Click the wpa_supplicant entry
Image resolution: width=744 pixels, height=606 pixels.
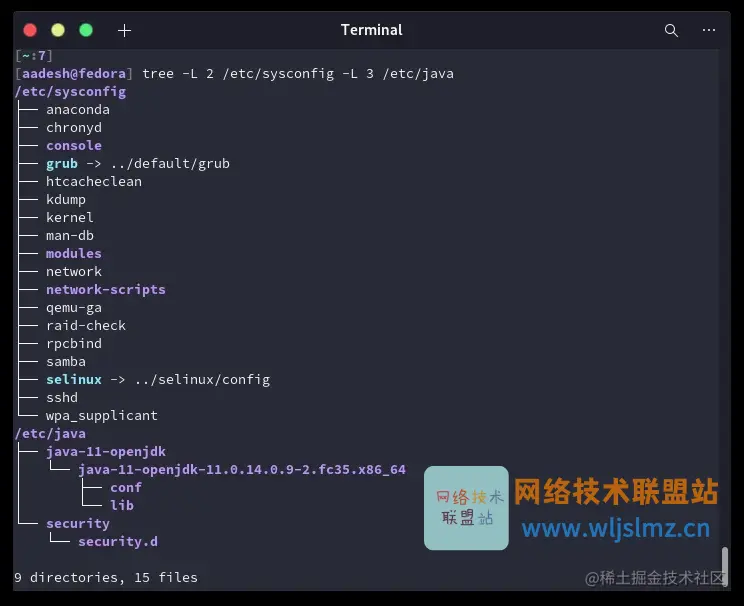tap(102, 416)
